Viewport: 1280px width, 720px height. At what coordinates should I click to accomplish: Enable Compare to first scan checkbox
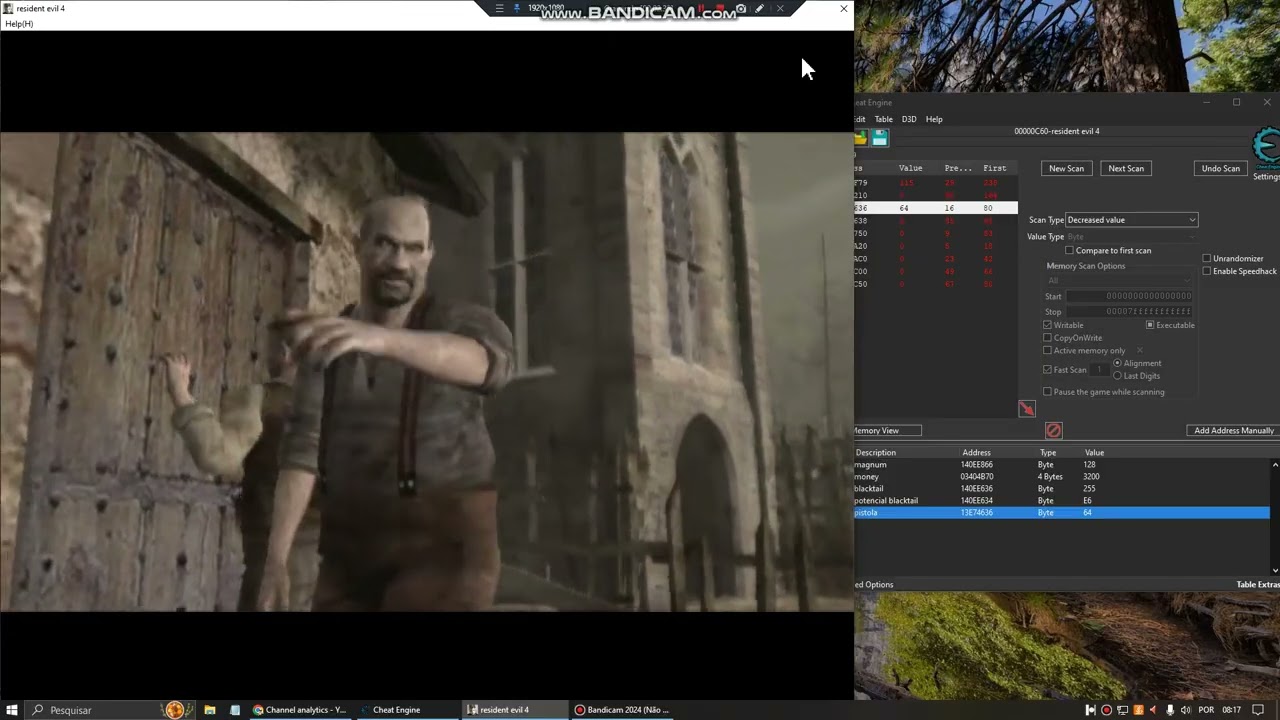click(1069, 250)
